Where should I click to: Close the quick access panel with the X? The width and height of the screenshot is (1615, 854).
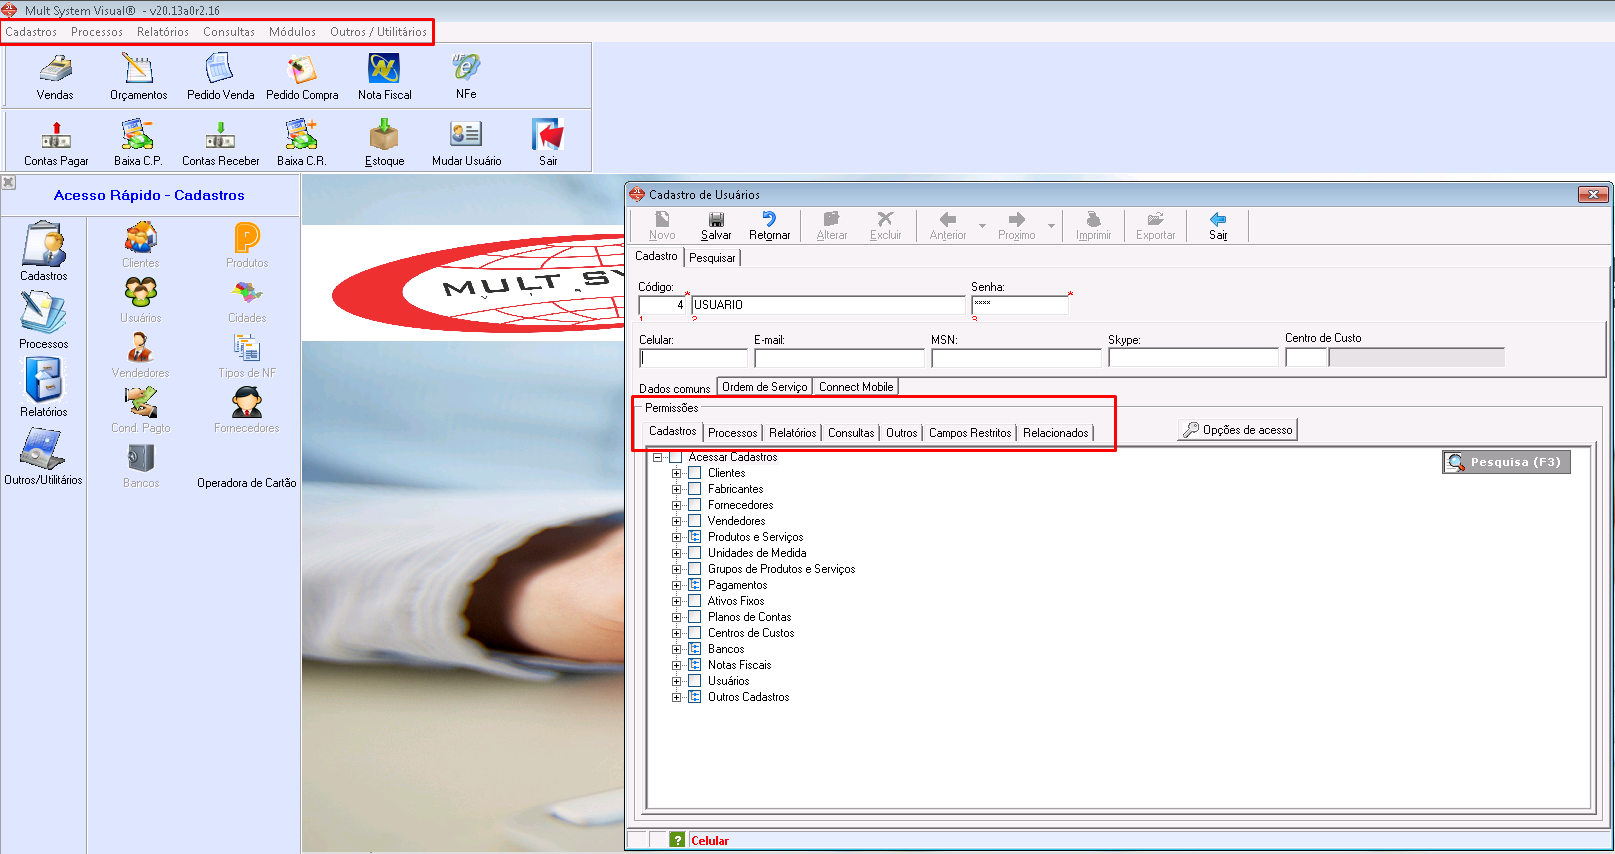tap(8, 182)
